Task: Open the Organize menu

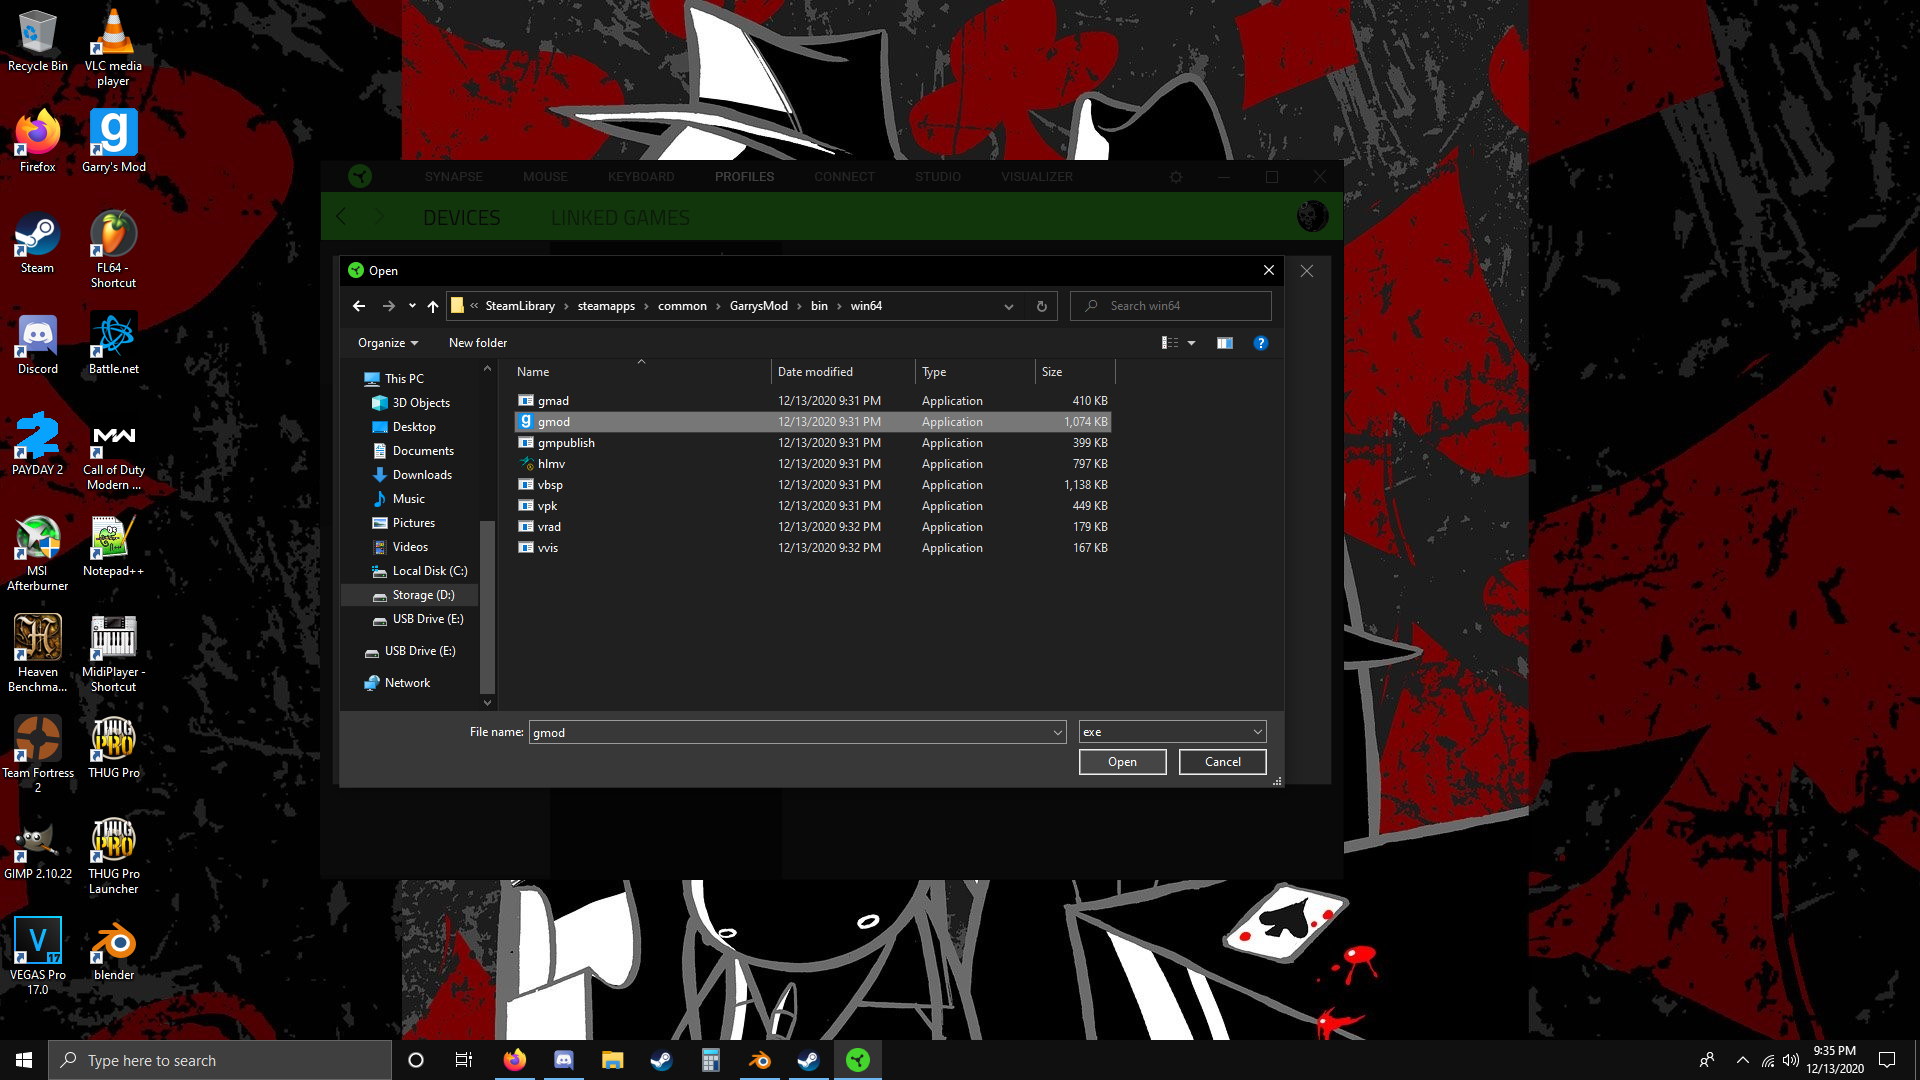Action: (x=388, y=343)
